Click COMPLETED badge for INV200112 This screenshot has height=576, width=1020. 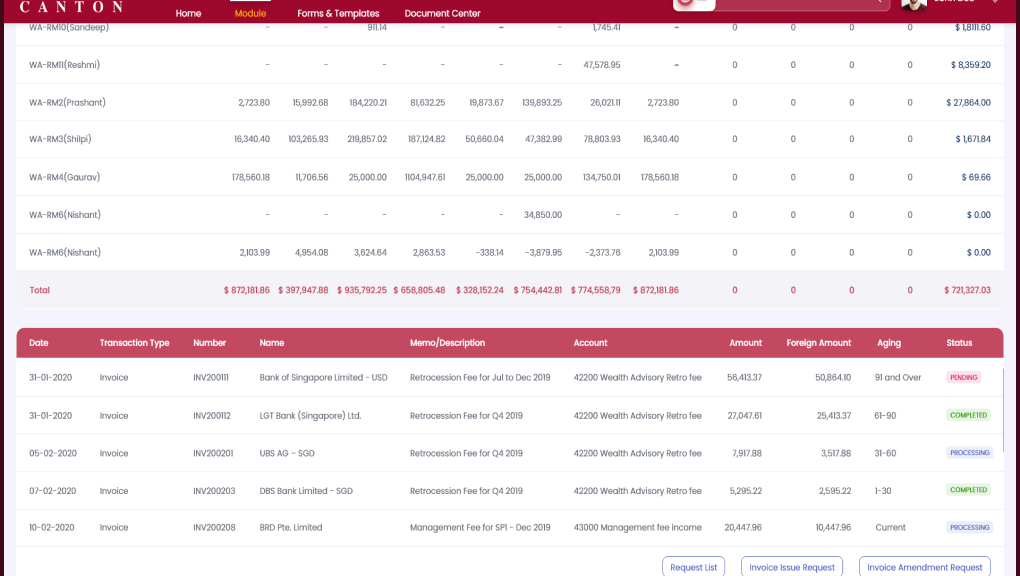(969, 415)
